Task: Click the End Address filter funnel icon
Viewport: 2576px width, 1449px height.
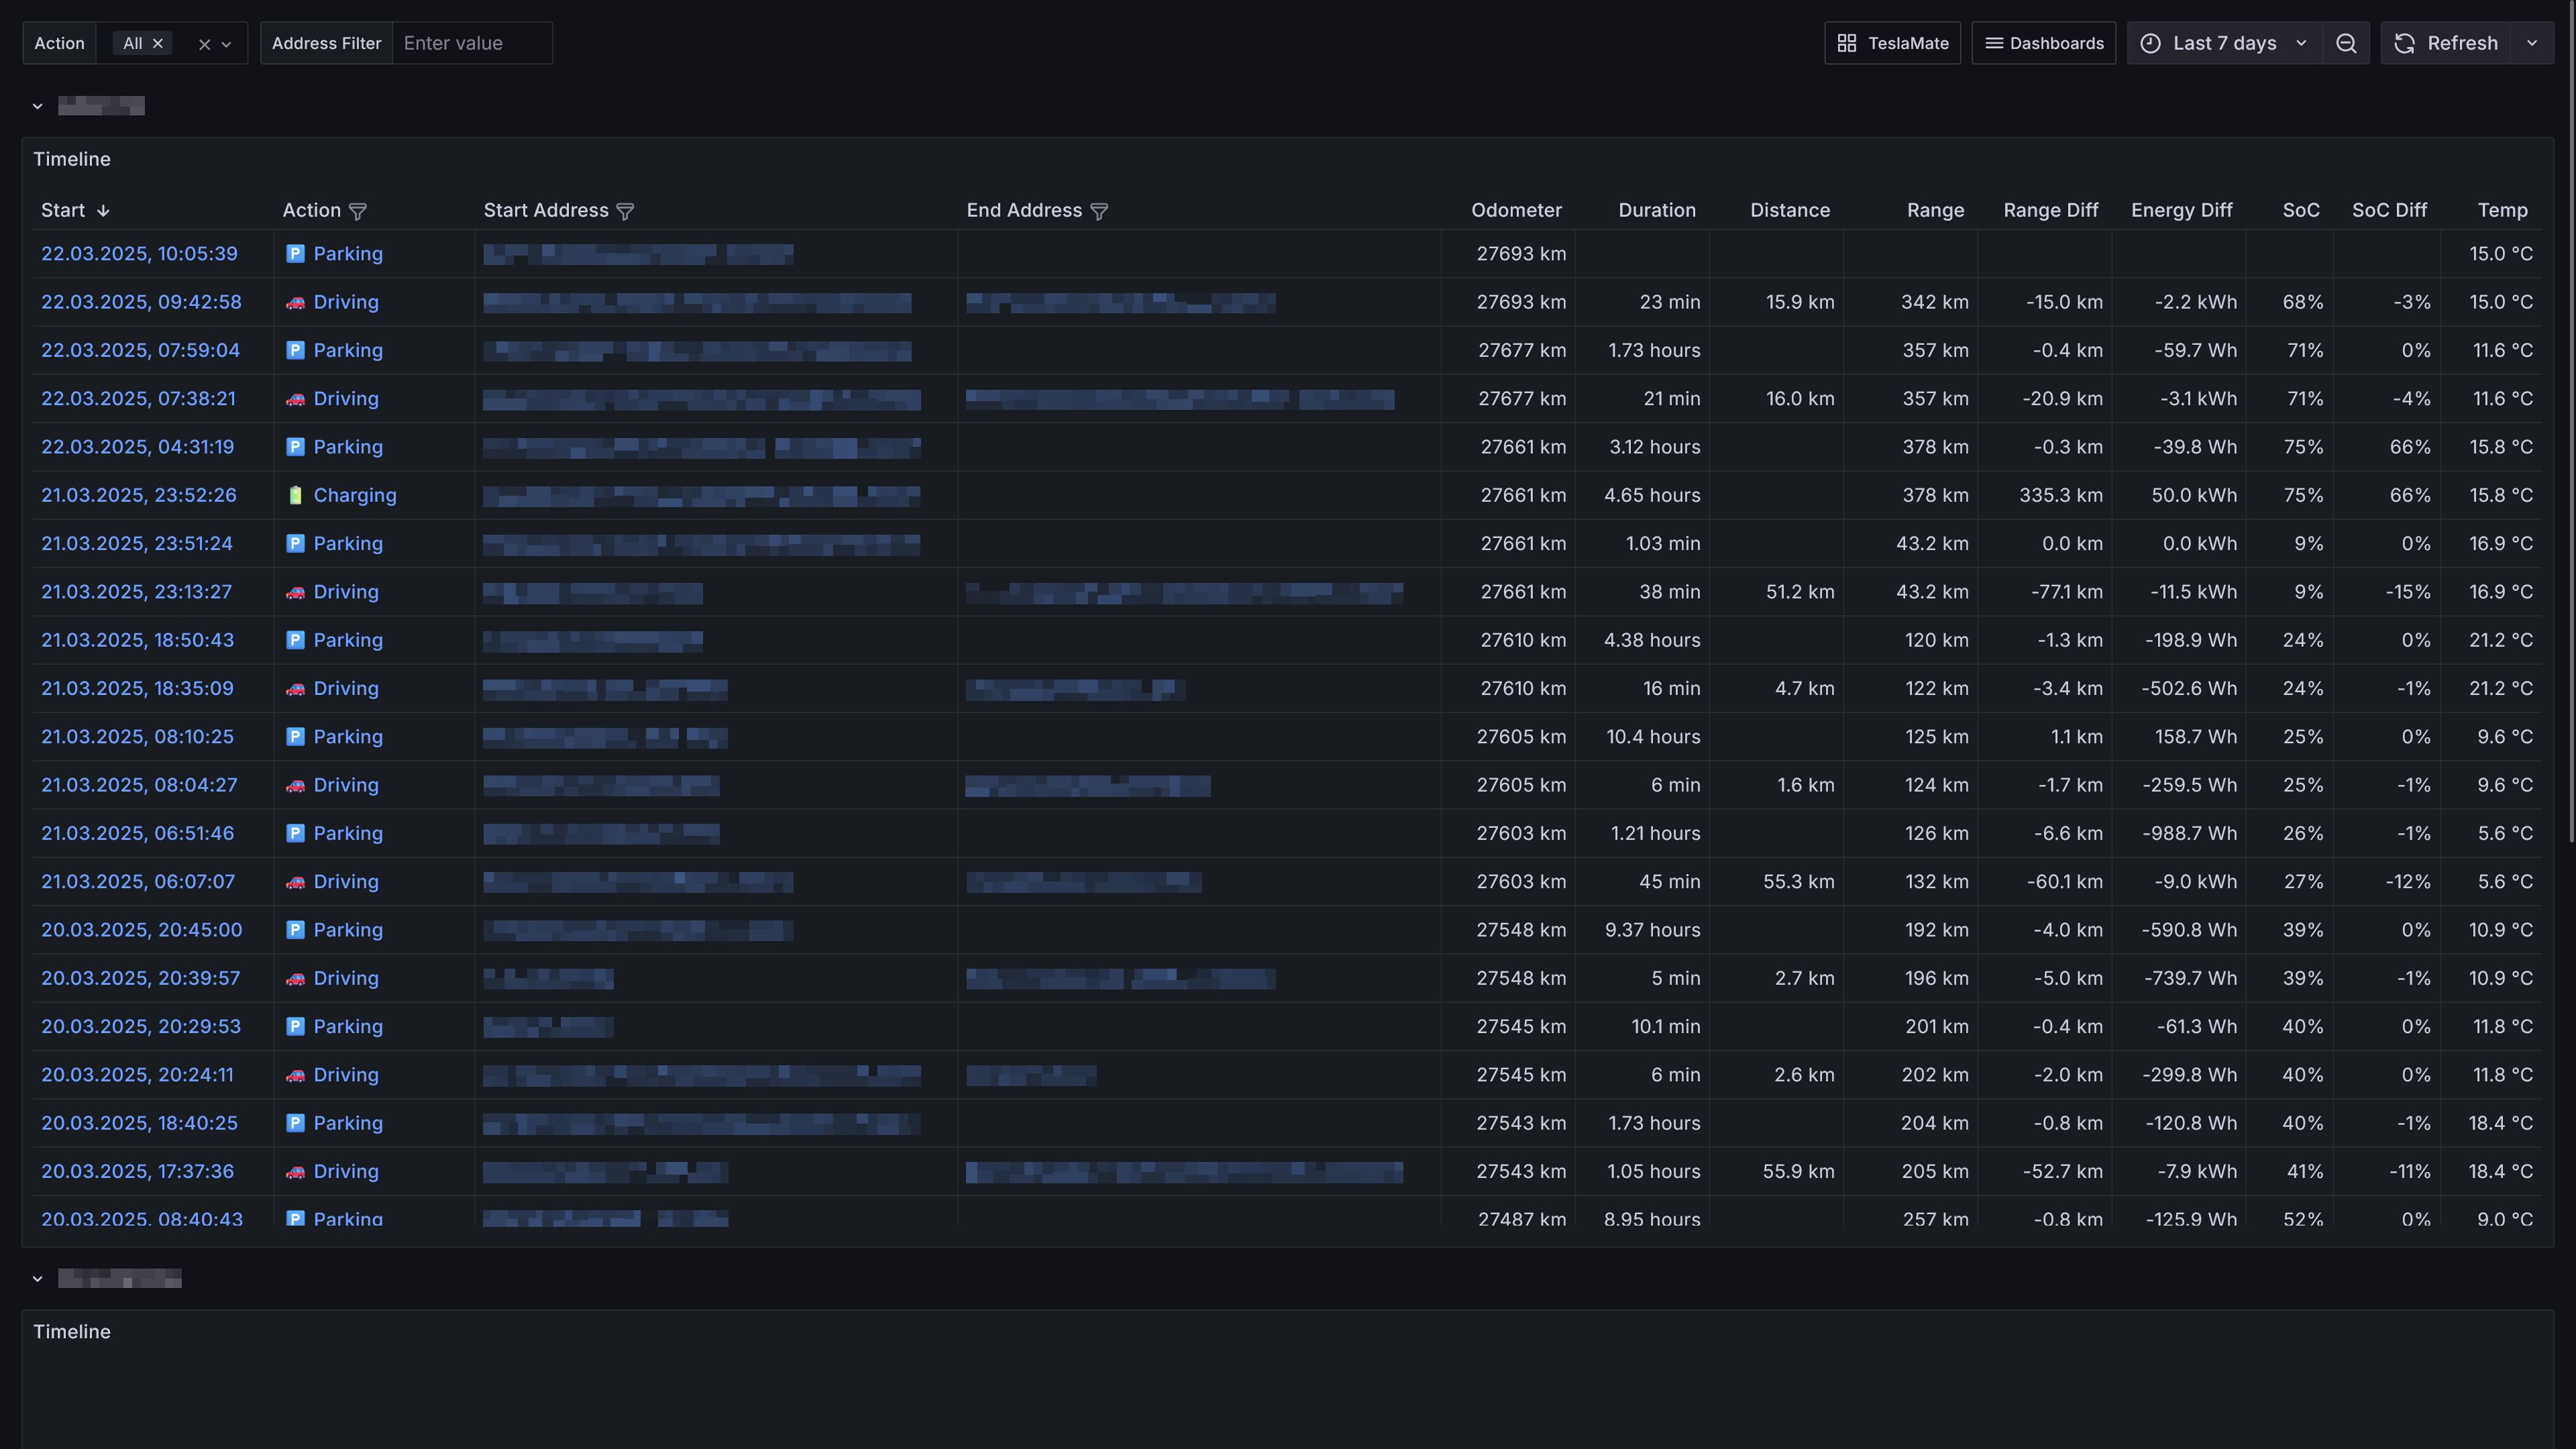Action: click(1098, 211)
